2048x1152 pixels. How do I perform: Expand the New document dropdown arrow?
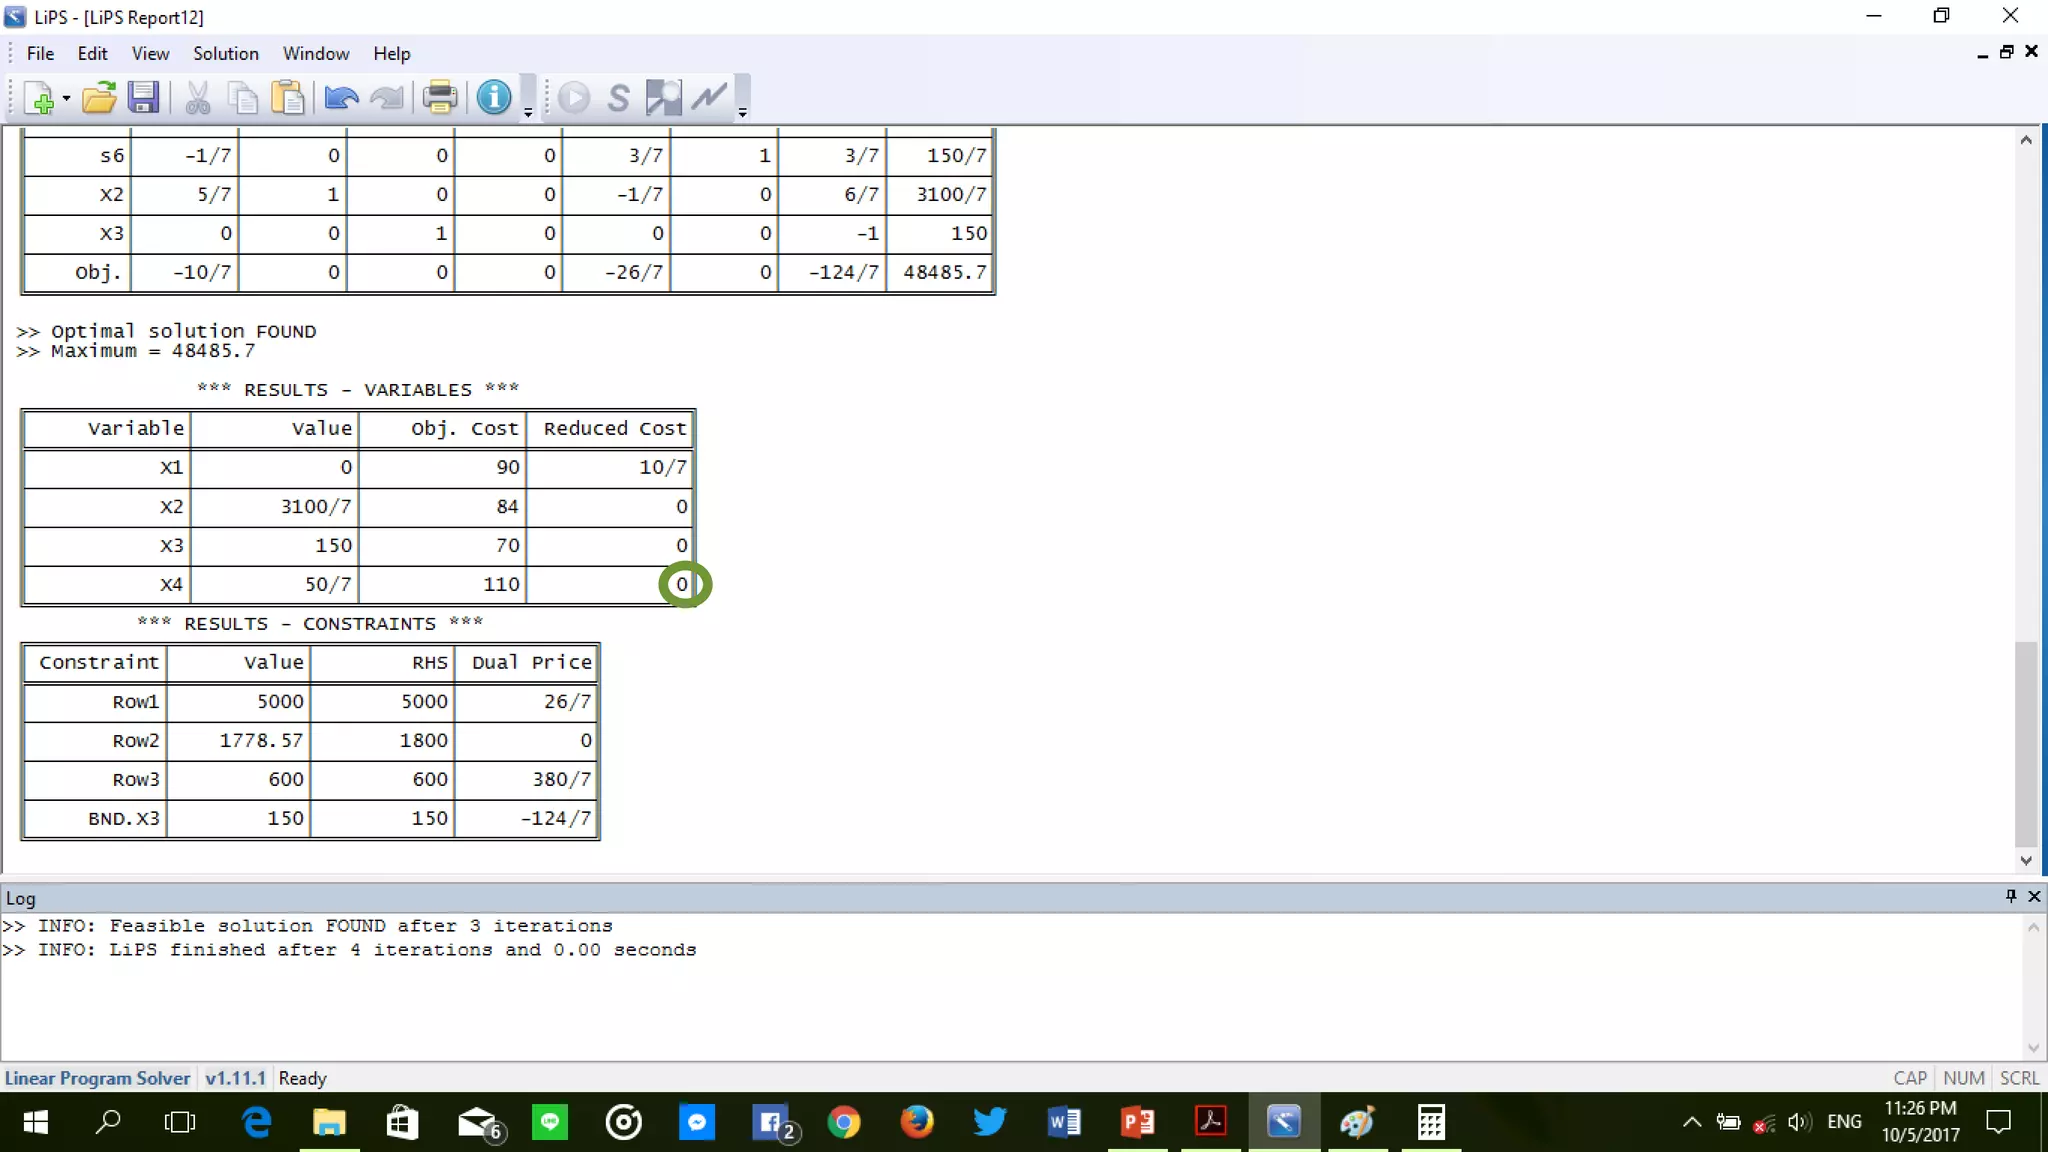pyautogui.click(x=66, y=99)
